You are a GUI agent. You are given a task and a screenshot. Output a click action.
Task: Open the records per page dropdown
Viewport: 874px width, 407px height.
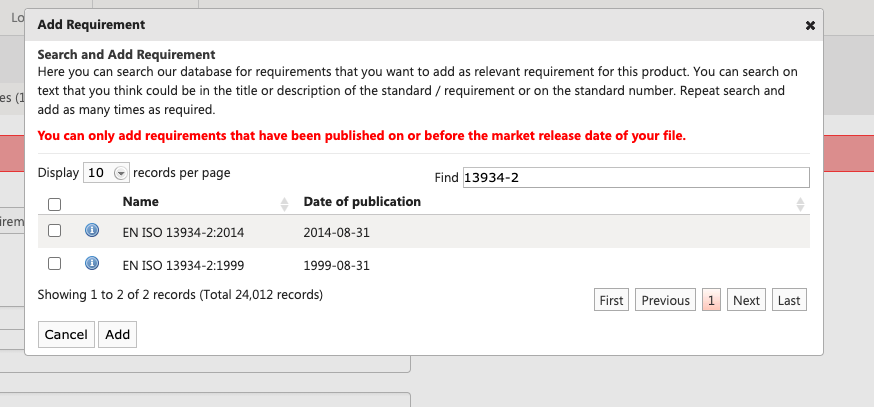click(106, 173)
